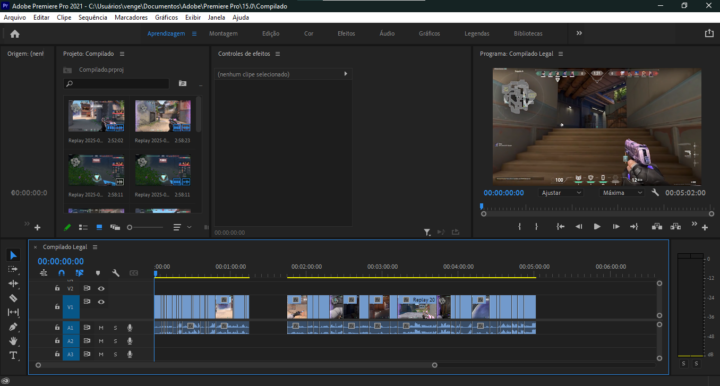Click the Home icon
Image resolution: width=720 pixels, height=386 pixels.
(15, 34)
